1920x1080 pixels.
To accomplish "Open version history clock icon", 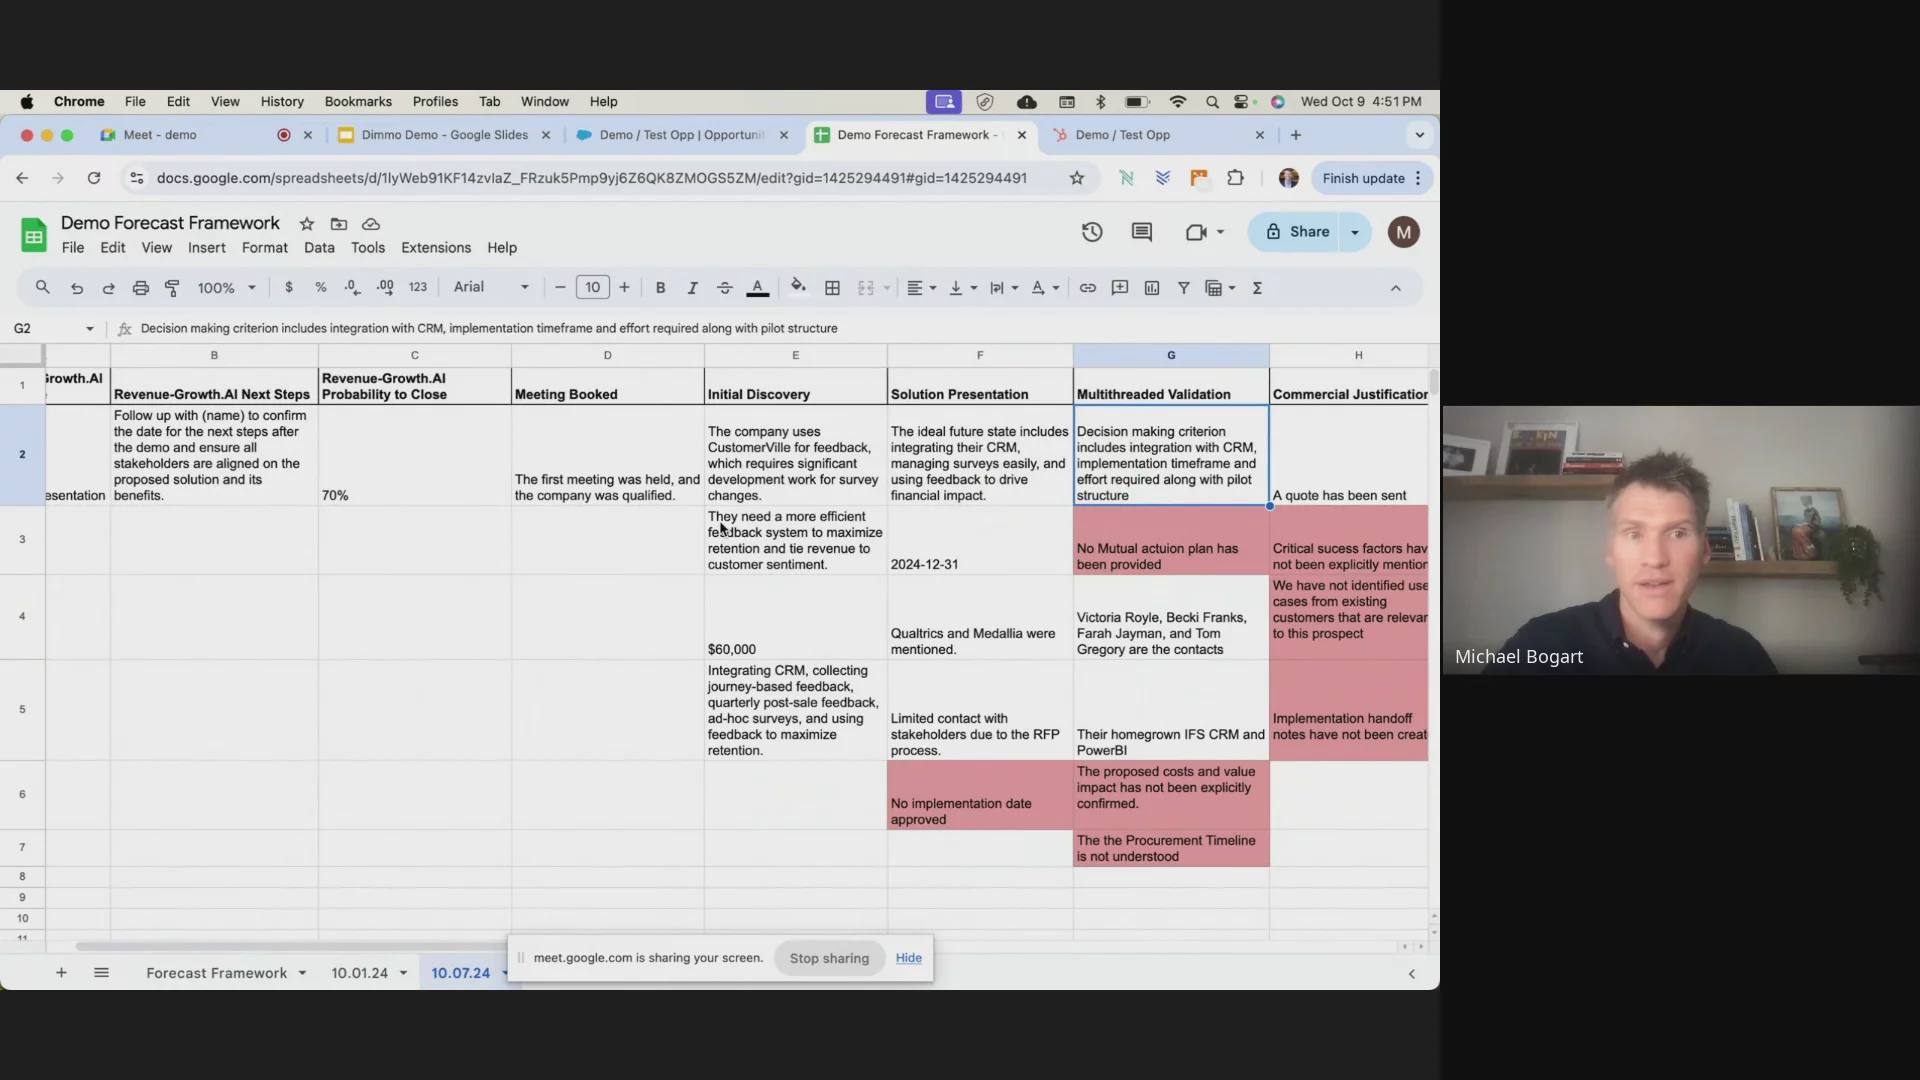I will tap(1092, 232).
